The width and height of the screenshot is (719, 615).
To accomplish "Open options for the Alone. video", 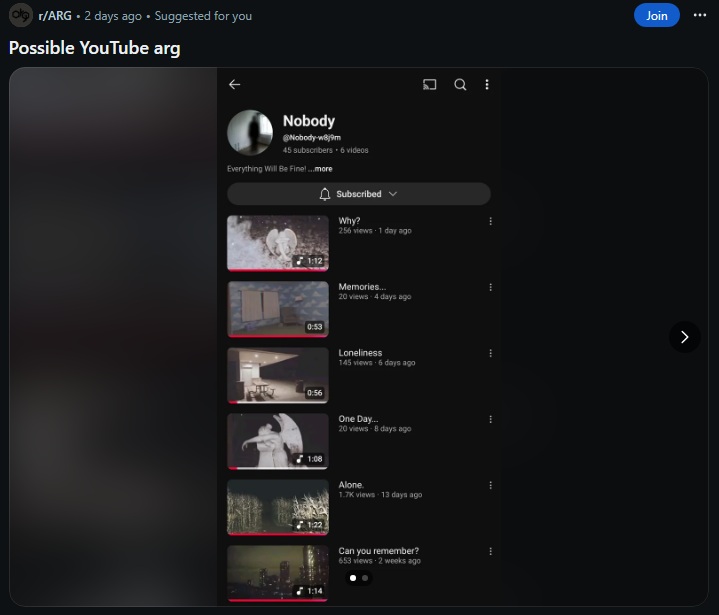I will point(491,486).
